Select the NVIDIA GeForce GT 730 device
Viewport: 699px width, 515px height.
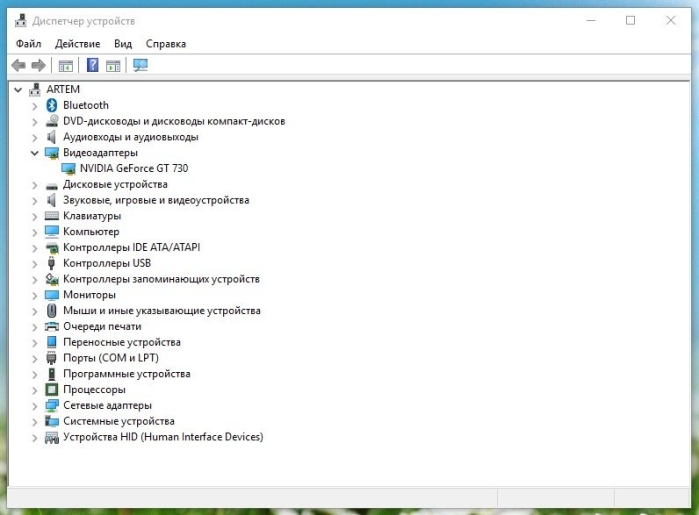[x=134, y=169]
